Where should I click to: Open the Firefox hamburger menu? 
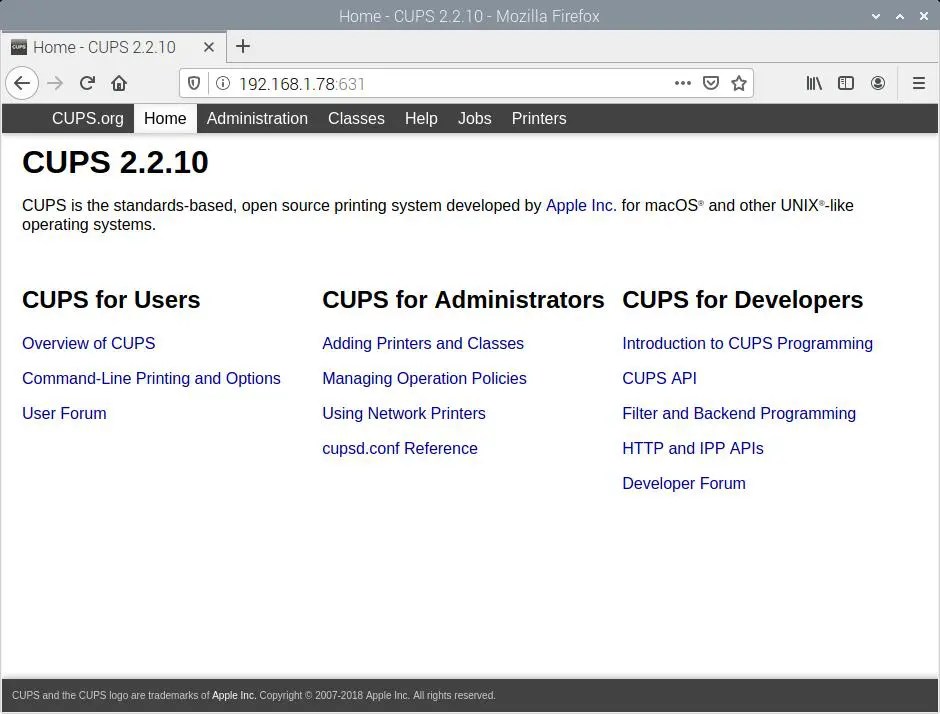[x=918, y=83]
